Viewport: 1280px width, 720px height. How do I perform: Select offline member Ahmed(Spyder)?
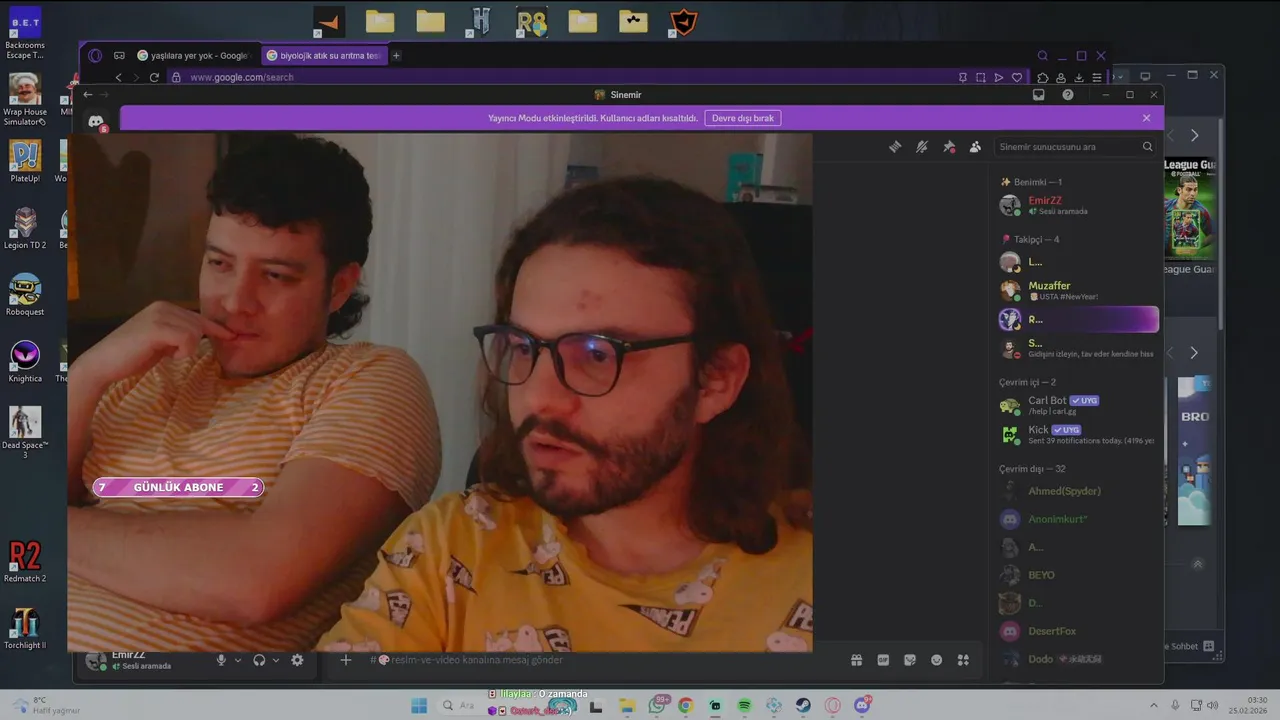(1078, 491)
